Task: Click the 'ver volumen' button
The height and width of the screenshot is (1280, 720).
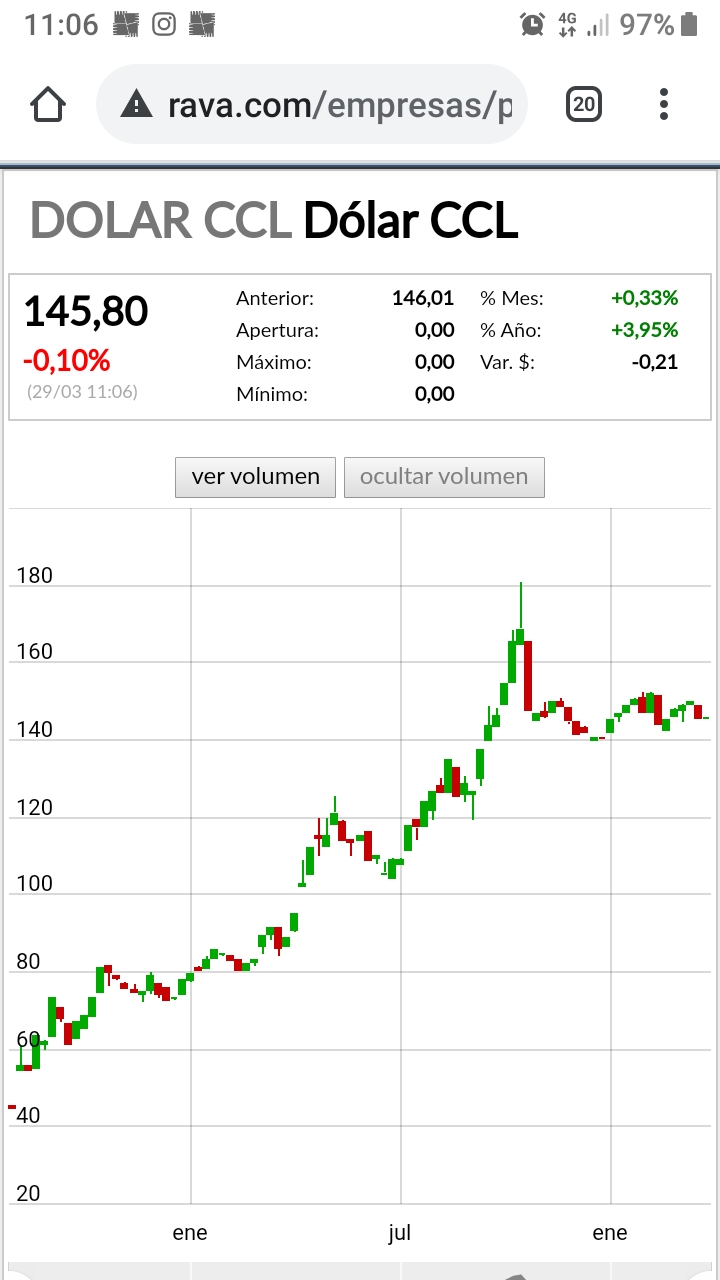Action: coord(256,477)
